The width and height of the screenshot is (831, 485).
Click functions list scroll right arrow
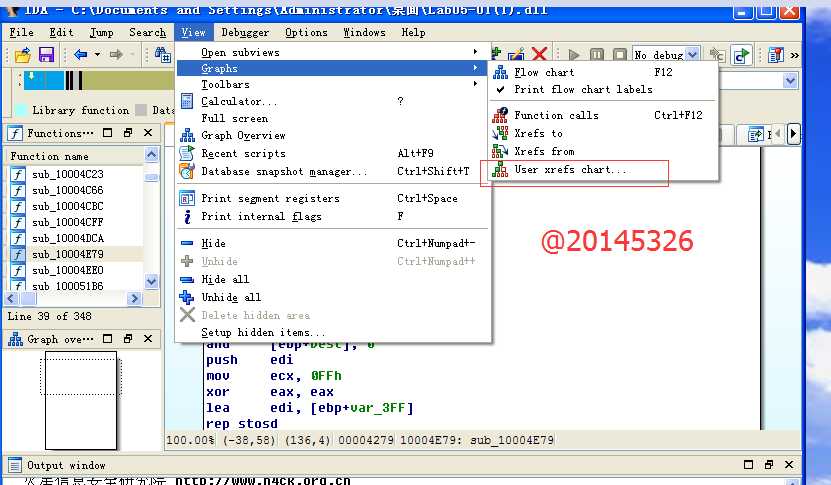(x=135, y=299)
